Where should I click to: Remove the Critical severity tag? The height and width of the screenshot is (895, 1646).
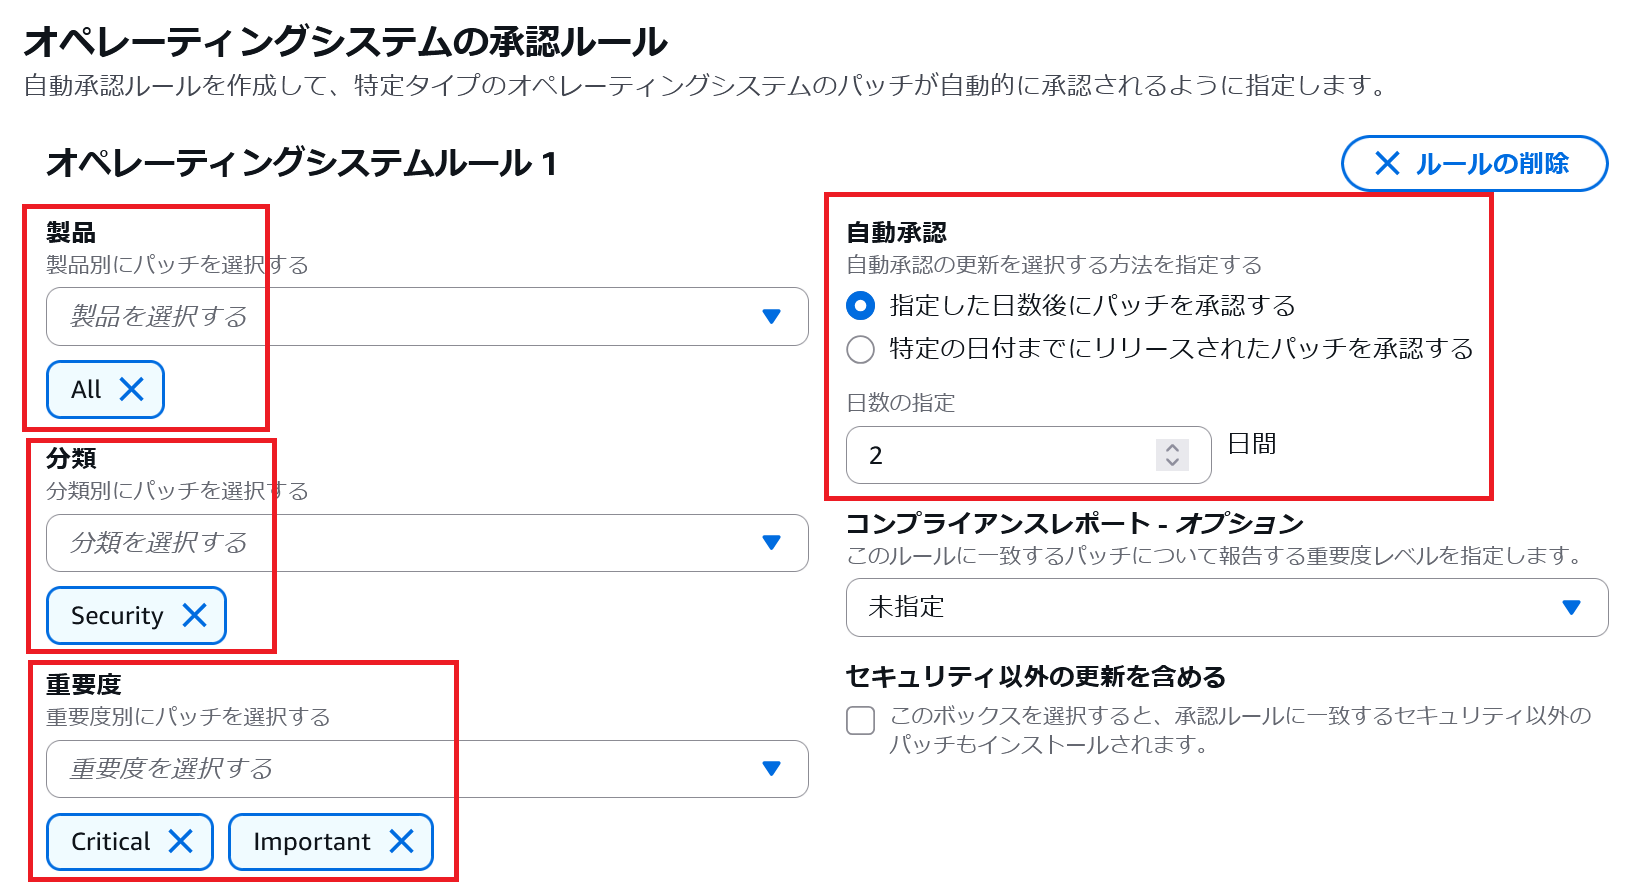[181, 841]
